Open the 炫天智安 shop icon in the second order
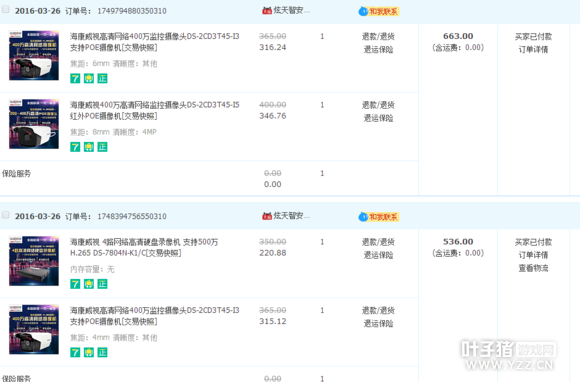The image size is (580, 382). click(x=267, y=216)
